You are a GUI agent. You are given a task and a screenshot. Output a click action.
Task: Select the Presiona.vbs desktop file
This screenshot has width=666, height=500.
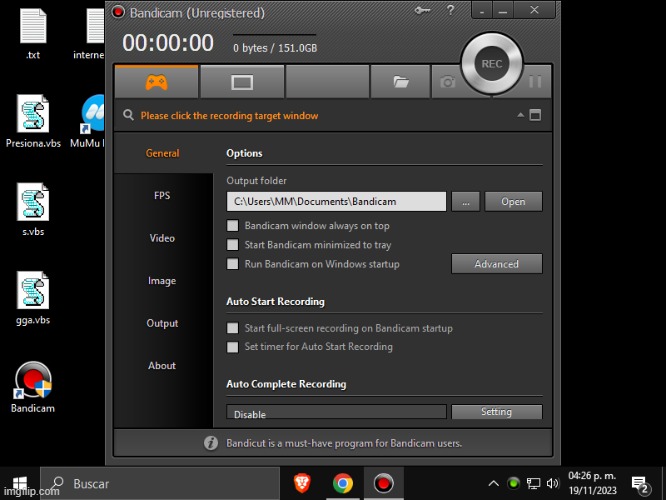[x=33, y=121]
